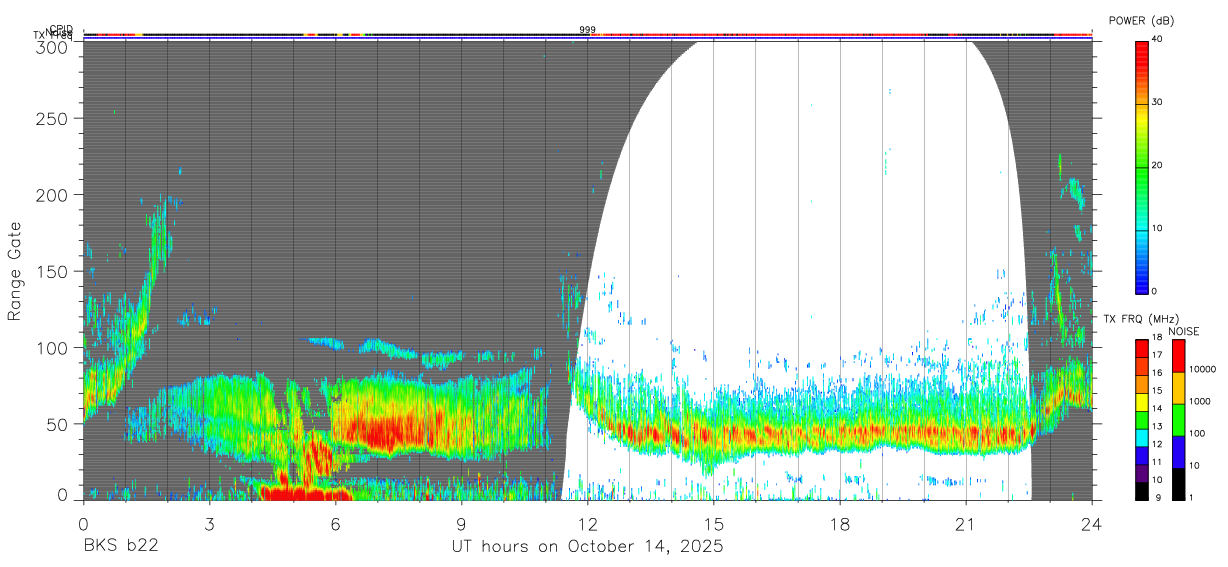Click the UT hours on October 14, 2025 title
The height and width of the screenshot is (567, 1228).
586,547
